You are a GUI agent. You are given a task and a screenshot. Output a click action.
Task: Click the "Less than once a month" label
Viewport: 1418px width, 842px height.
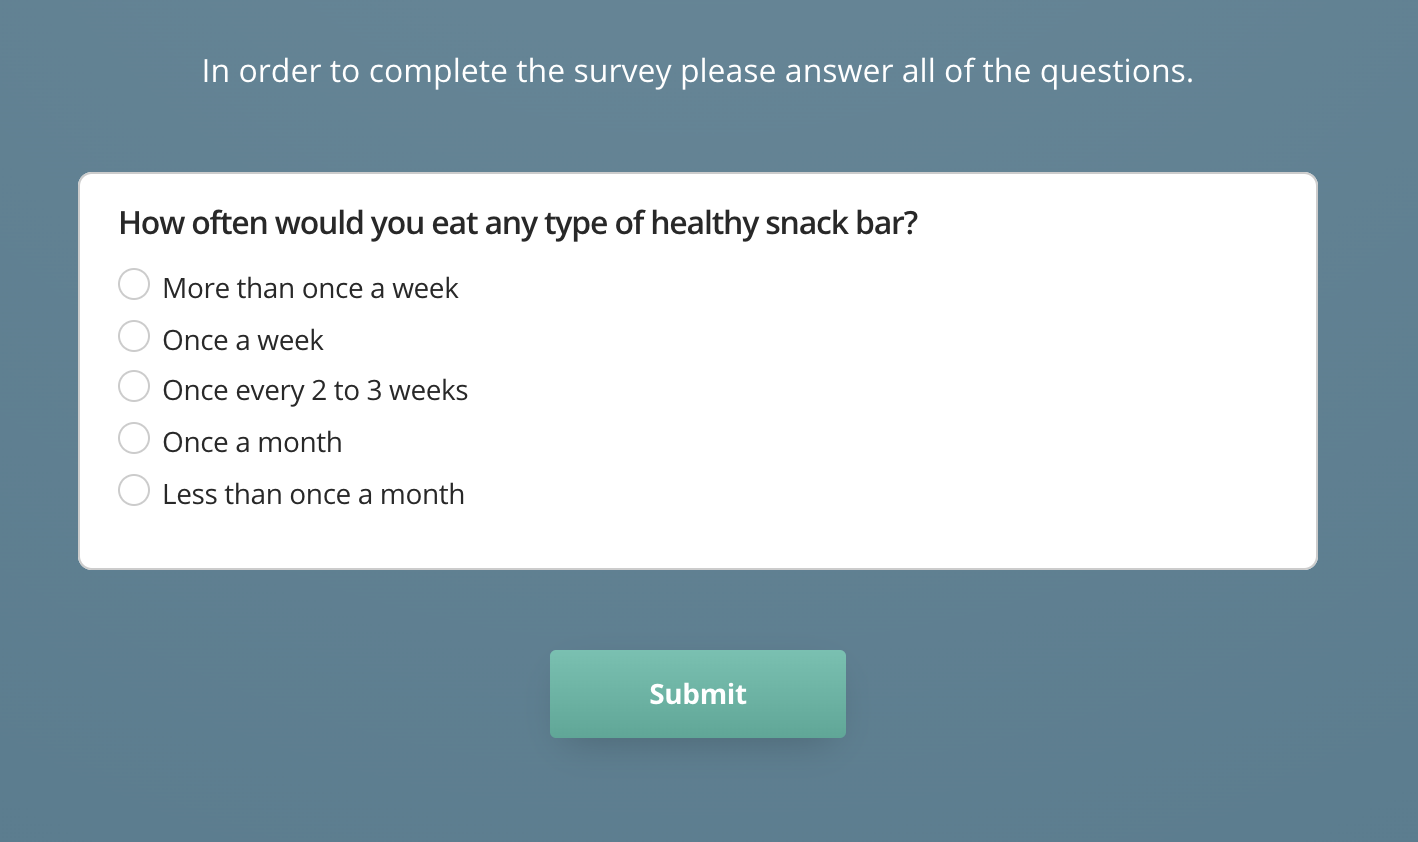pyautogui.click(x=313, y=495)
